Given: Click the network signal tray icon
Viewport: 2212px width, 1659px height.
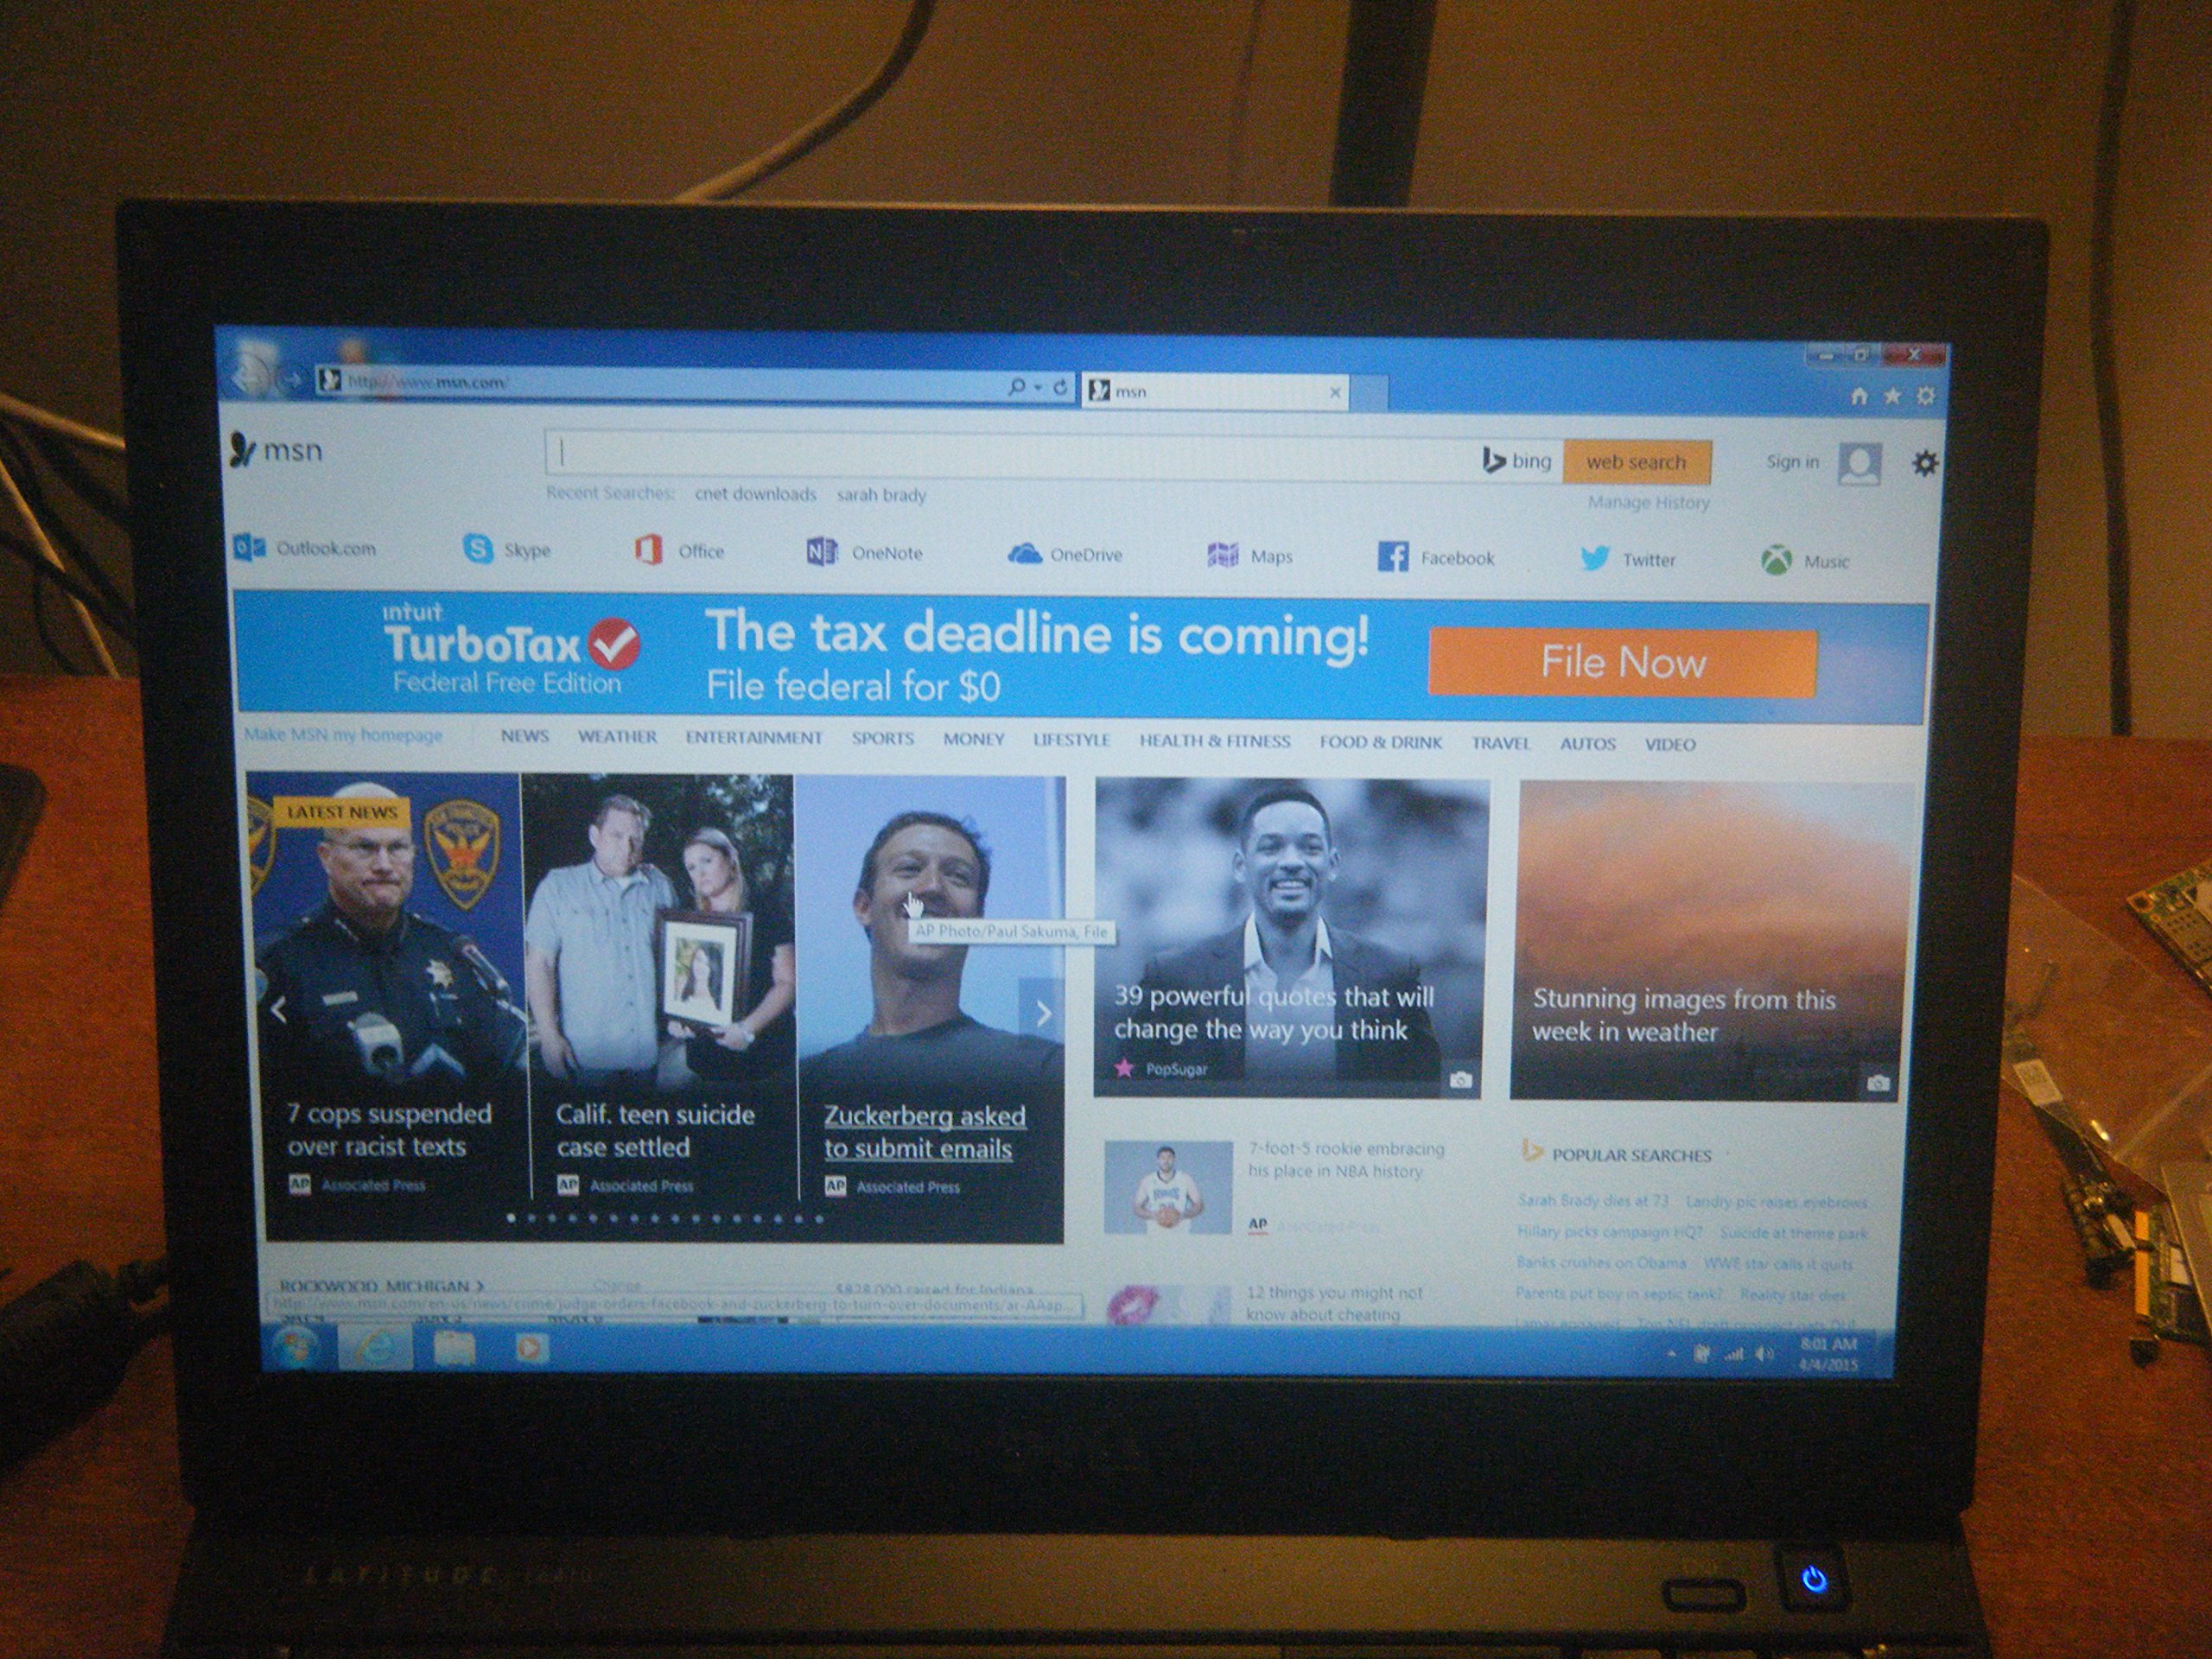Looking at the screenshot, I should [1734, 1354].
